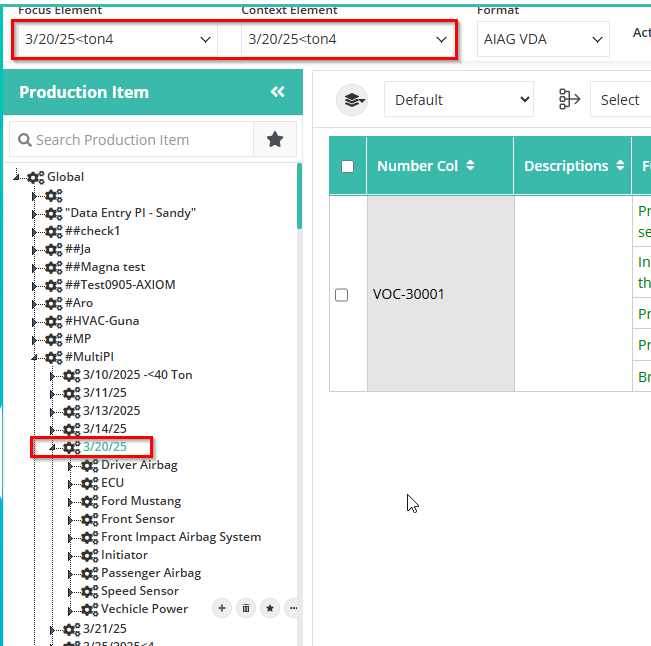Image resolution: width=651 pixels, height=646 pixels.
Task: Click gear icon of ##check1
Action: click(54, 231)
